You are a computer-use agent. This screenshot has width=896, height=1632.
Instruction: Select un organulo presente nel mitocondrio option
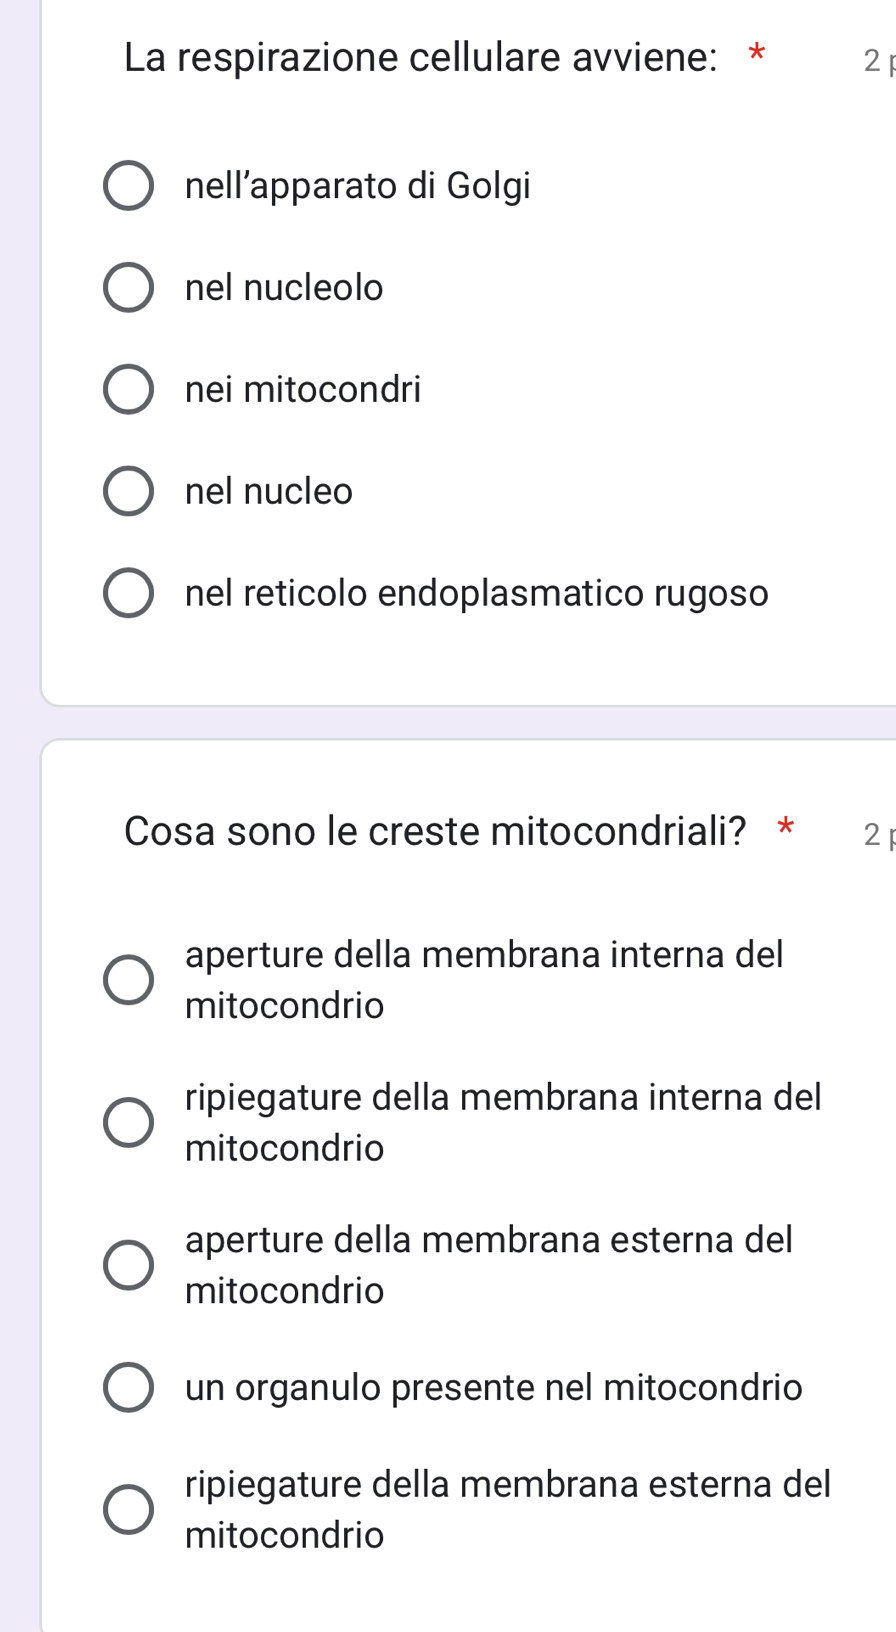click(x=129, y=1387)
